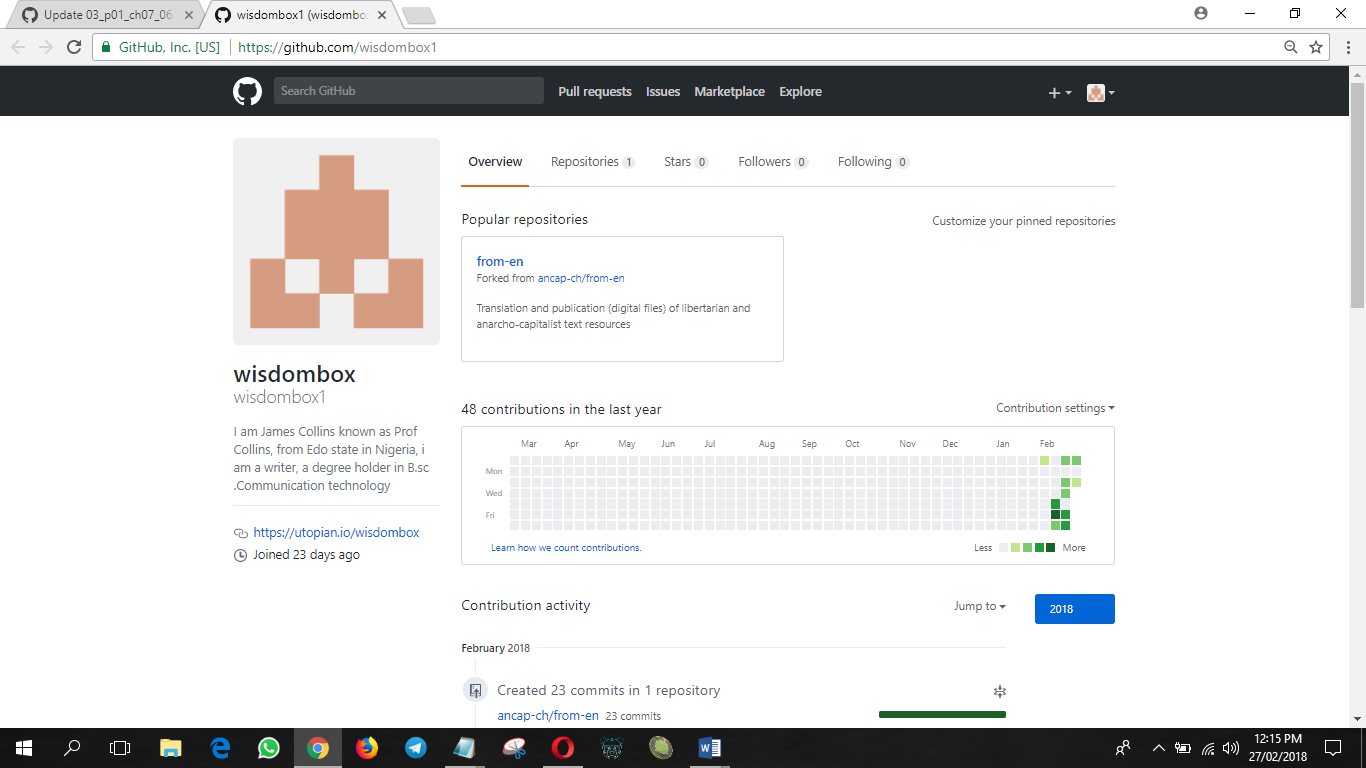Switch to the Following tab

[x=873, y=162]
